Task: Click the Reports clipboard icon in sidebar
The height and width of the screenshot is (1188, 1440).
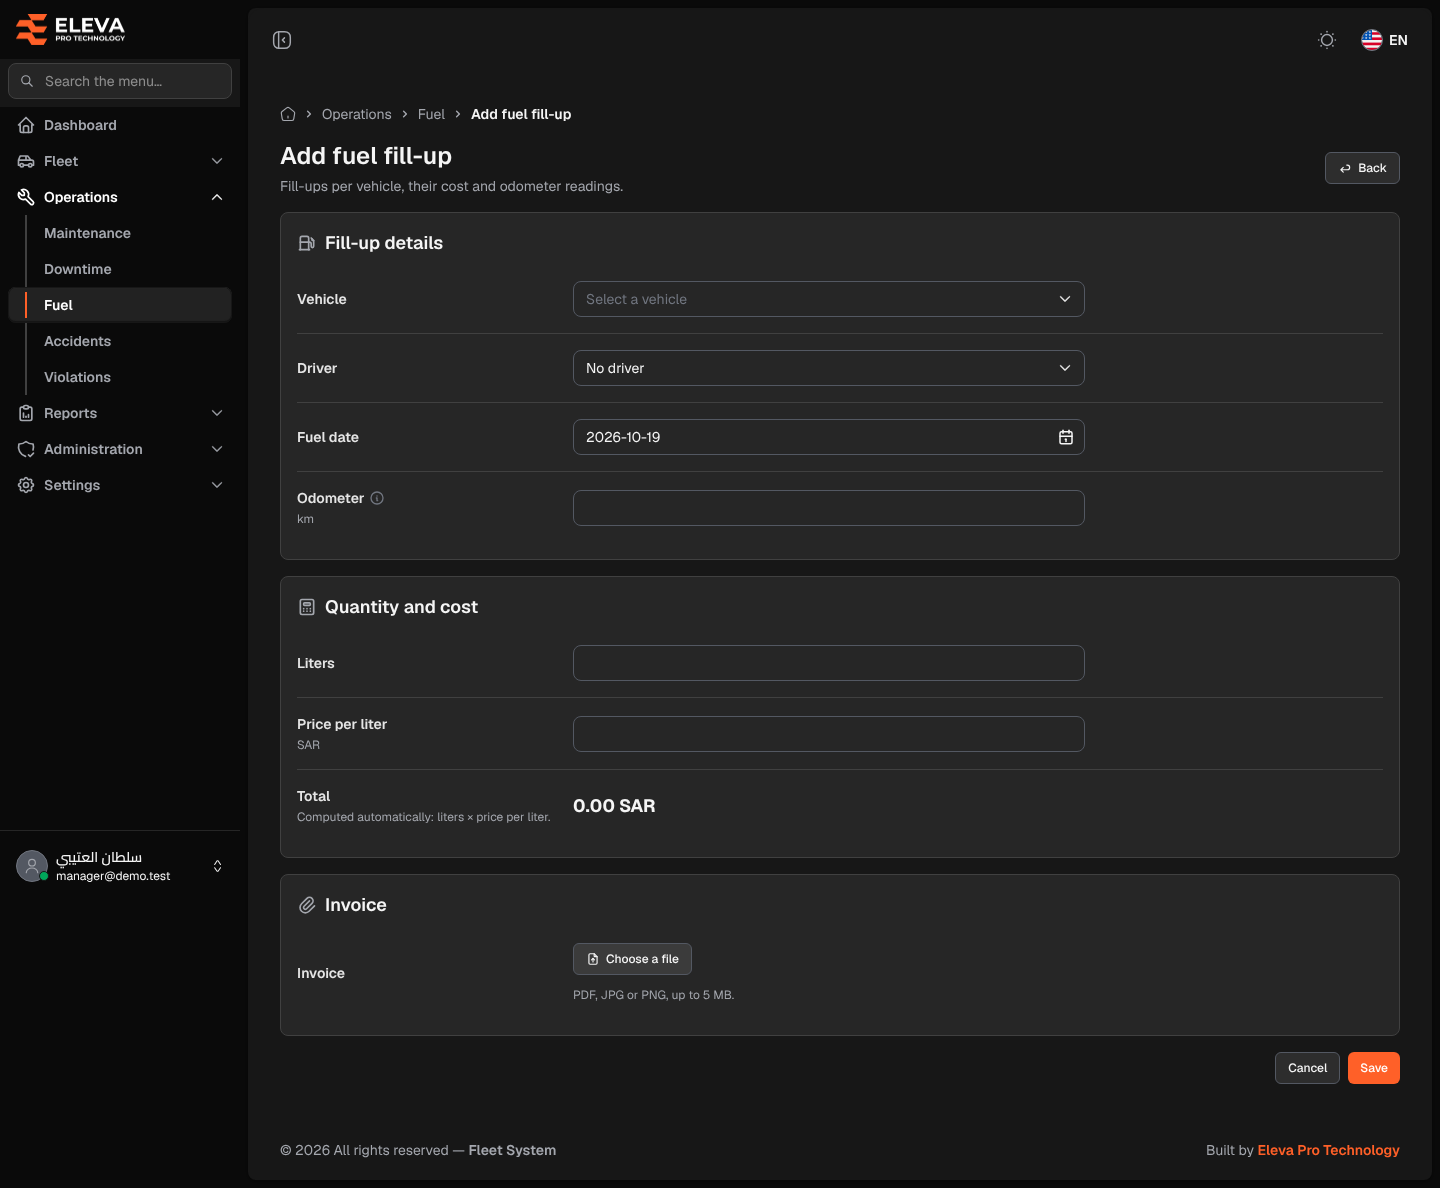Action: 26,413
